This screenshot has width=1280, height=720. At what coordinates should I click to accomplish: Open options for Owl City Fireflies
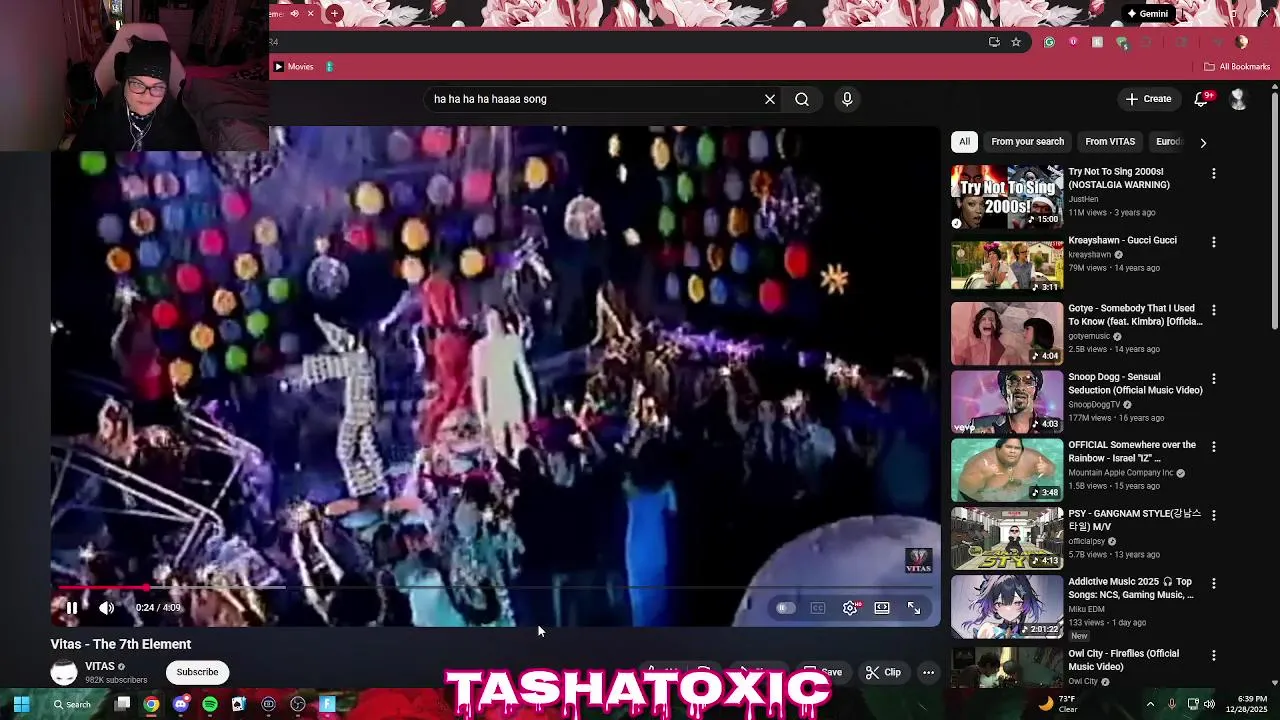click(1214, 655)
